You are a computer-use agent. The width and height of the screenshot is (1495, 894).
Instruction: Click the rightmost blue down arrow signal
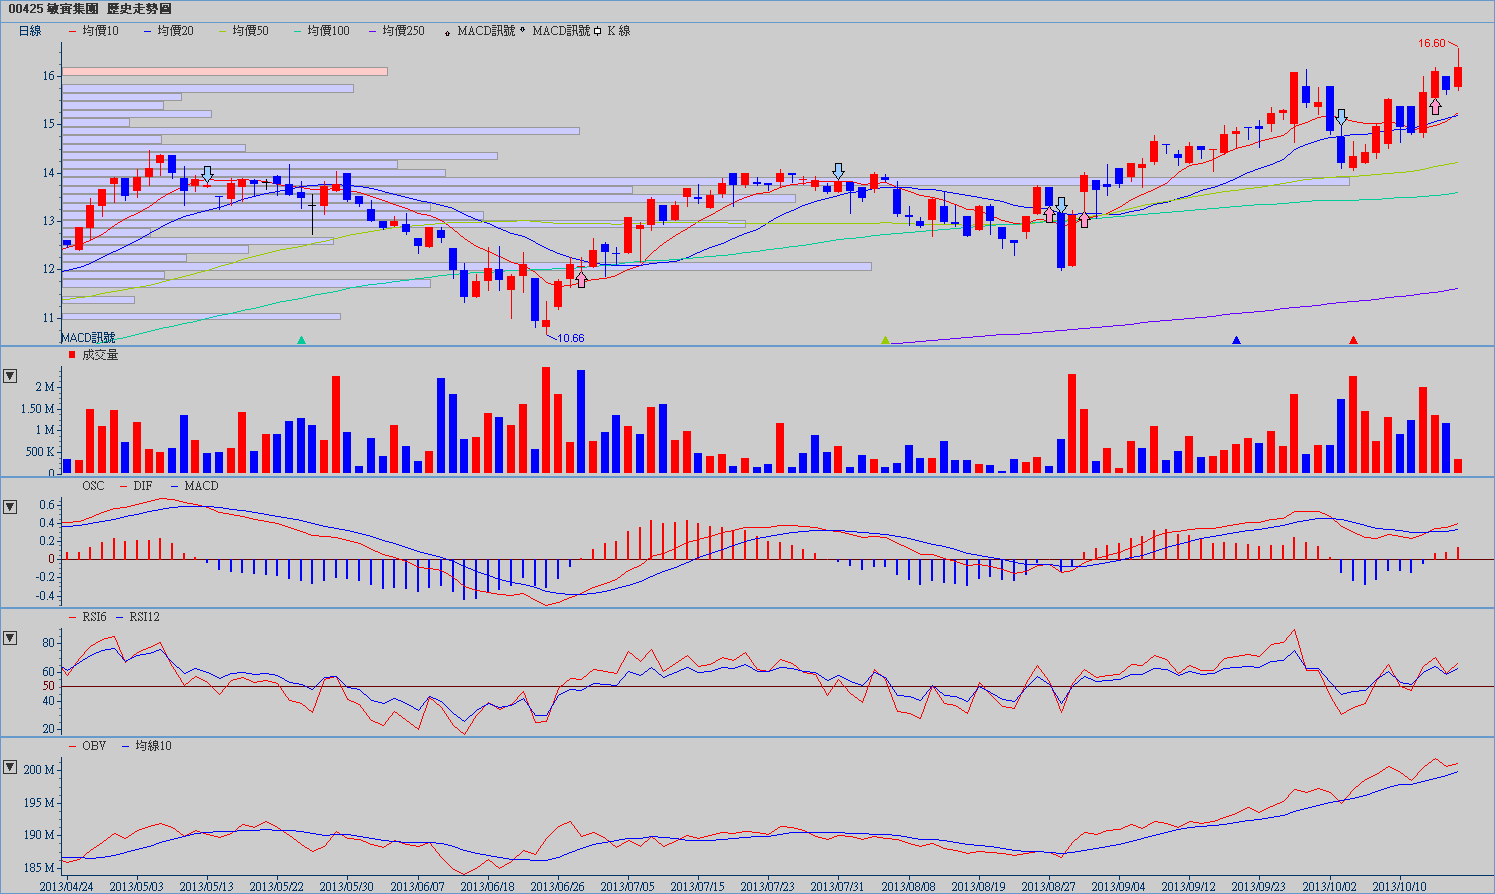click(x=1341, y=118)
